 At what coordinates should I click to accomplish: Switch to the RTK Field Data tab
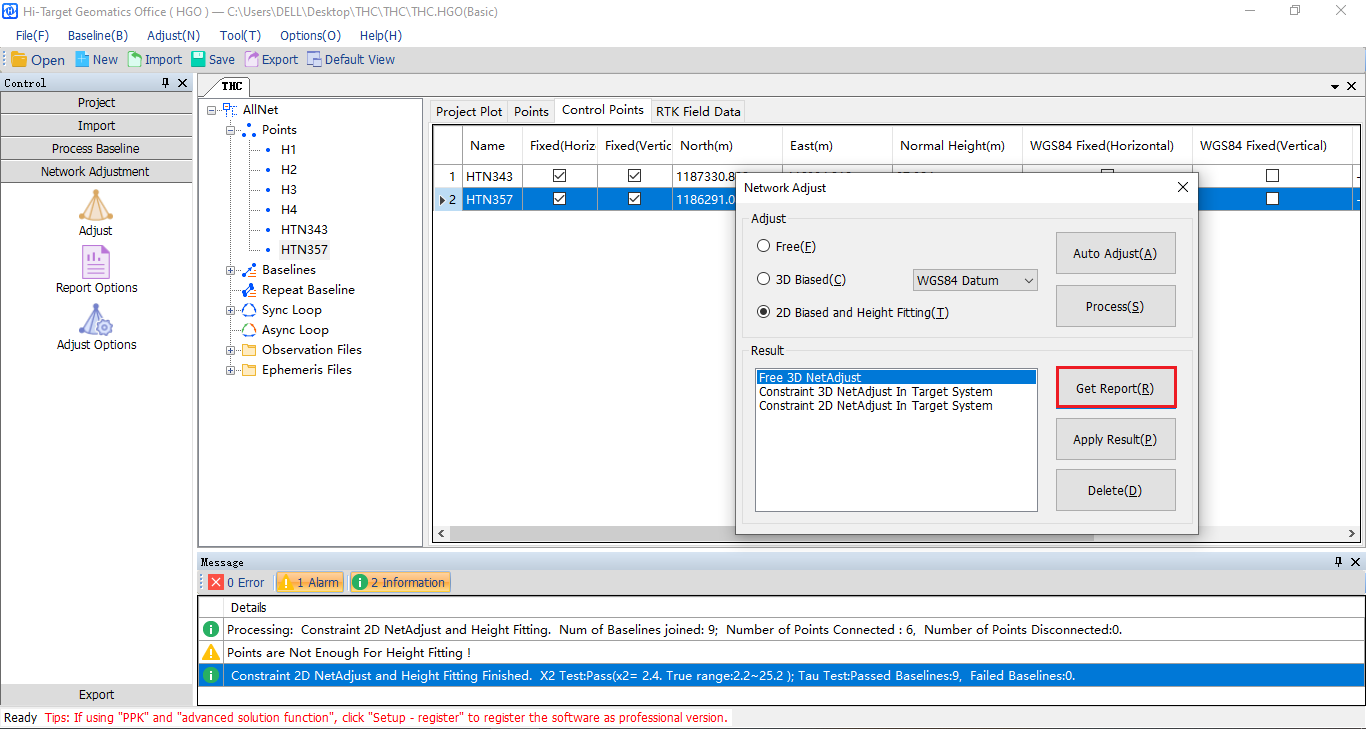coord(698,111)
